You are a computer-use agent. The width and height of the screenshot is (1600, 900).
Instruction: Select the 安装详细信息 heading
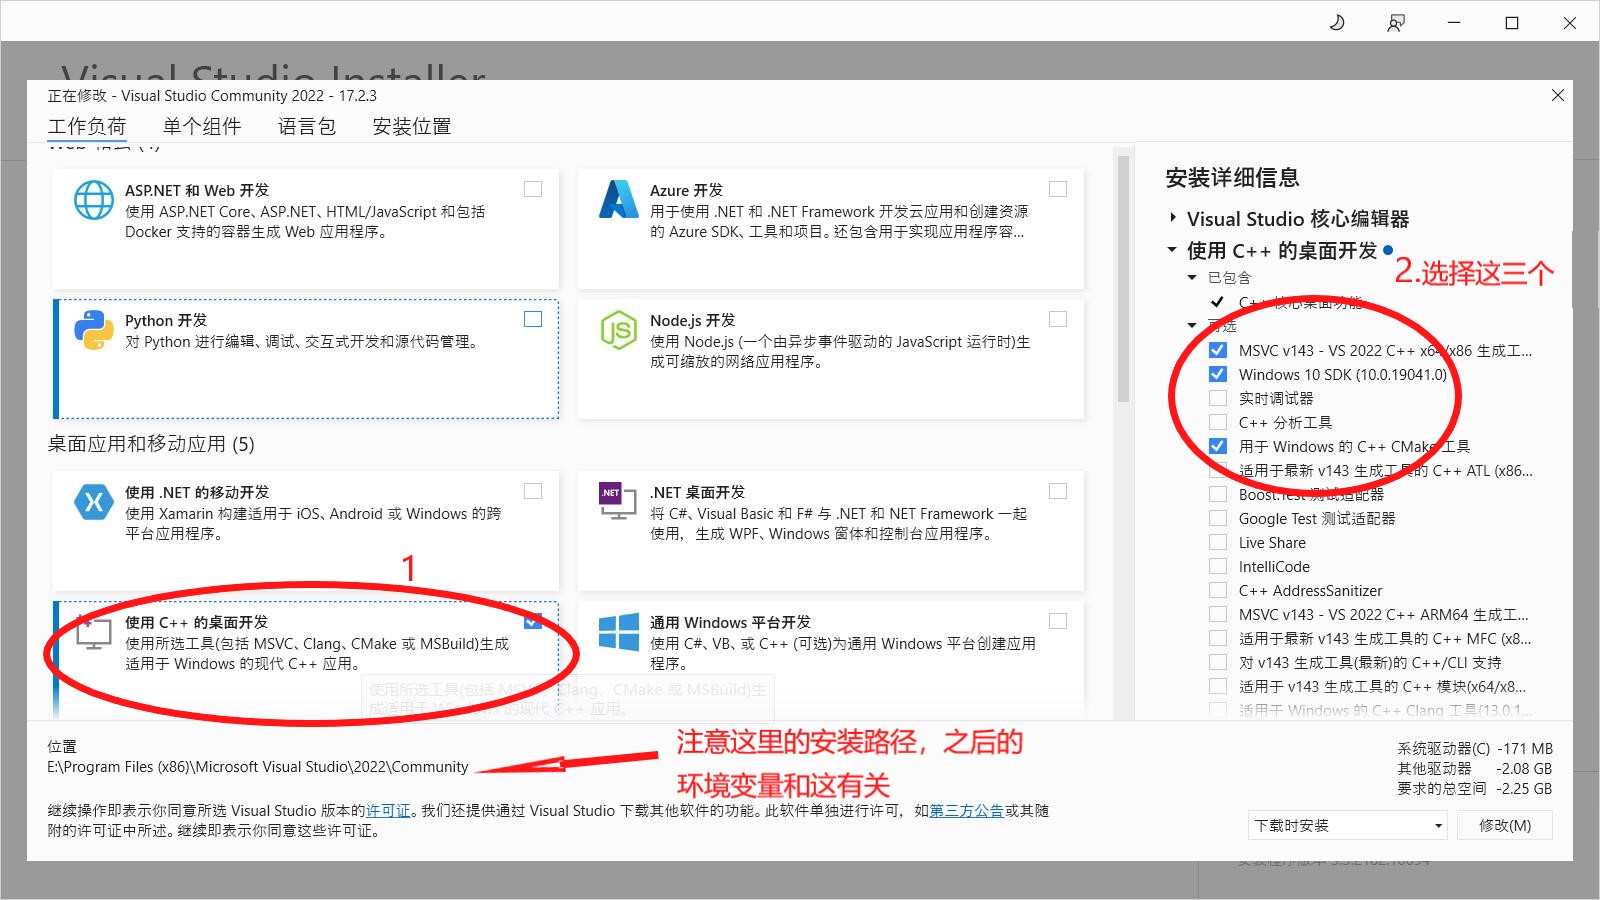click(1232, 178)
